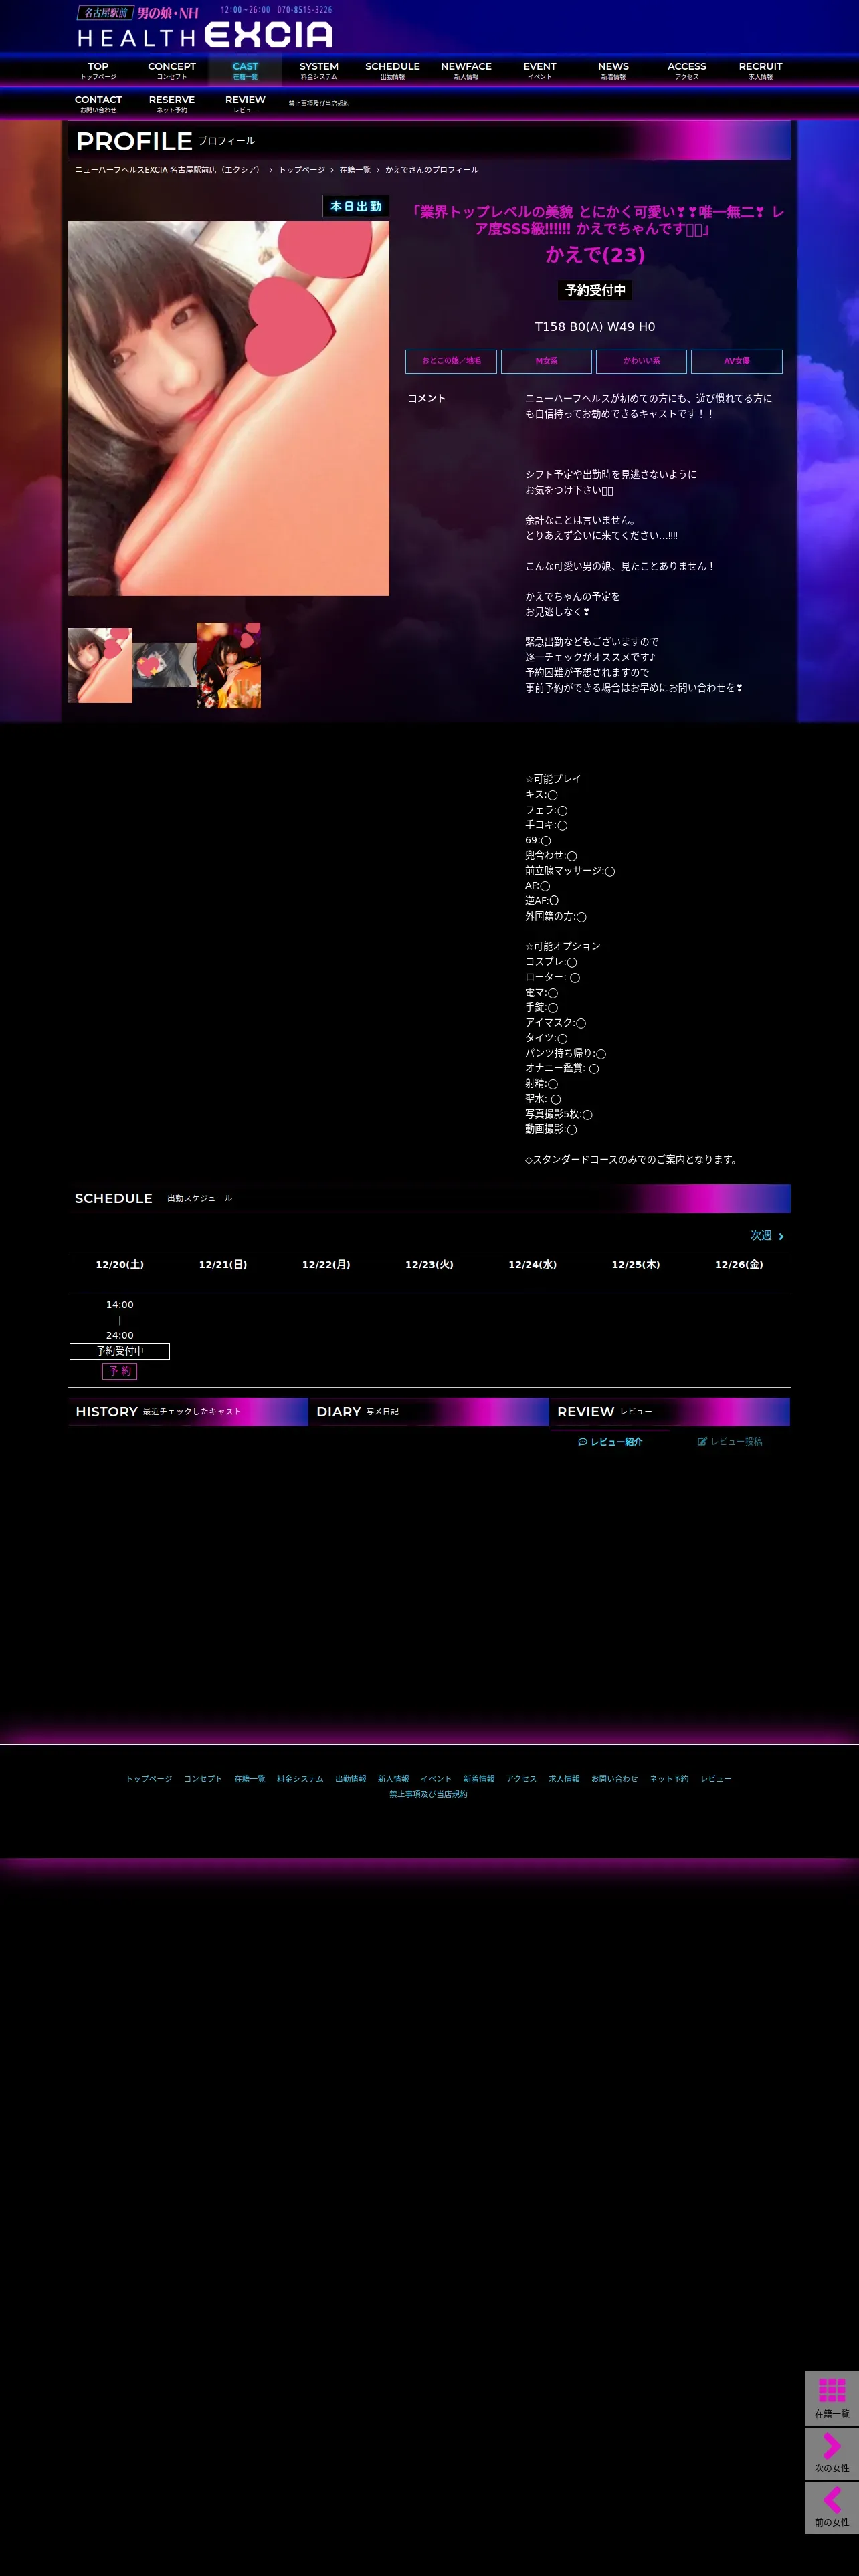The width and height of the screenshot is (859, 2576).
Task: Open the SYSTEM menu item
Action: click(319, 70)
